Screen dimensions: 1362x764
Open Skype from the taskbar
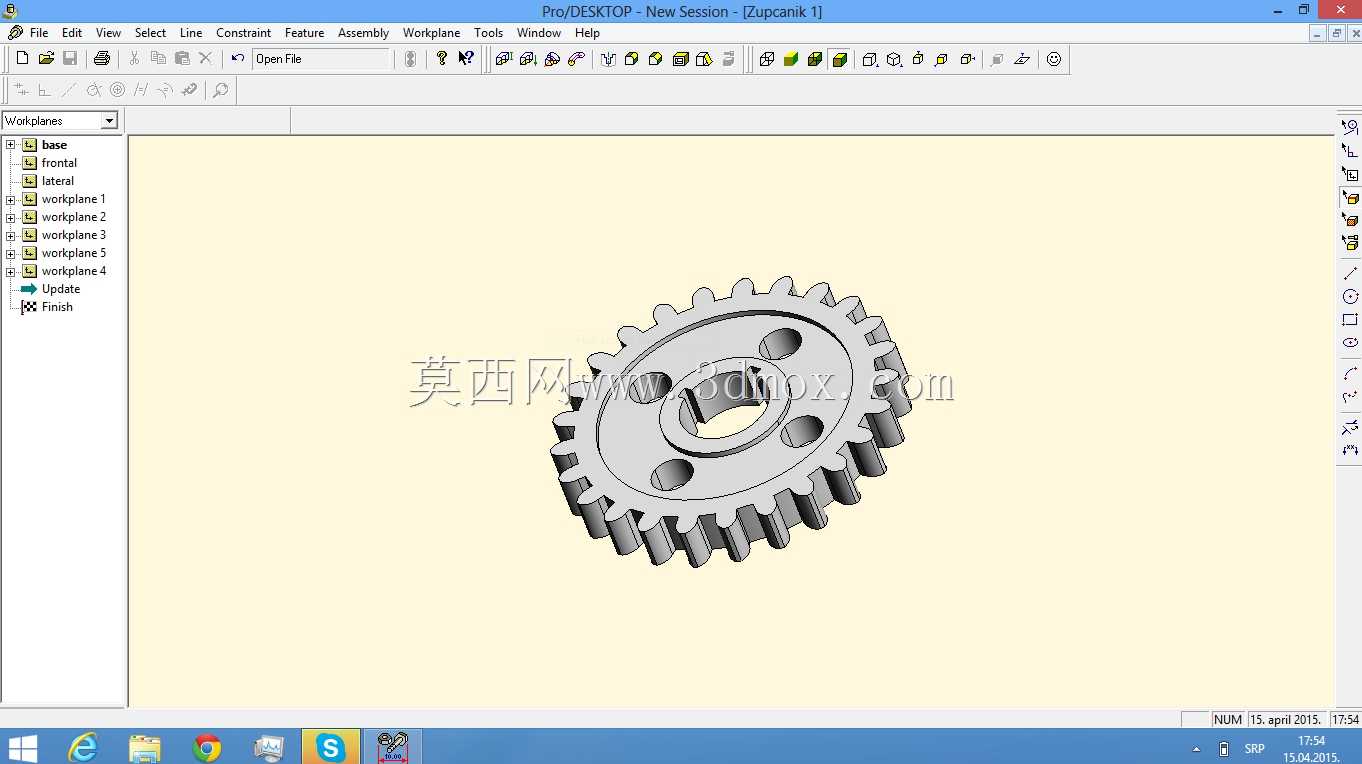(330, 747)
